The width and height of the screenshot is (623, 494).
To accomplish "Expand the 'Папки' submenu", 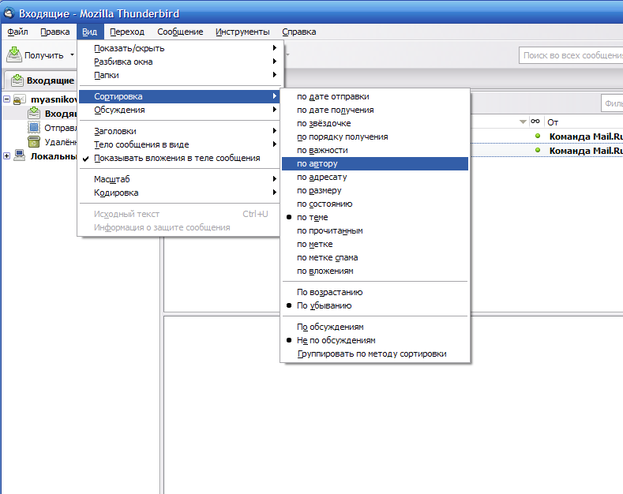I will (180, 75).
